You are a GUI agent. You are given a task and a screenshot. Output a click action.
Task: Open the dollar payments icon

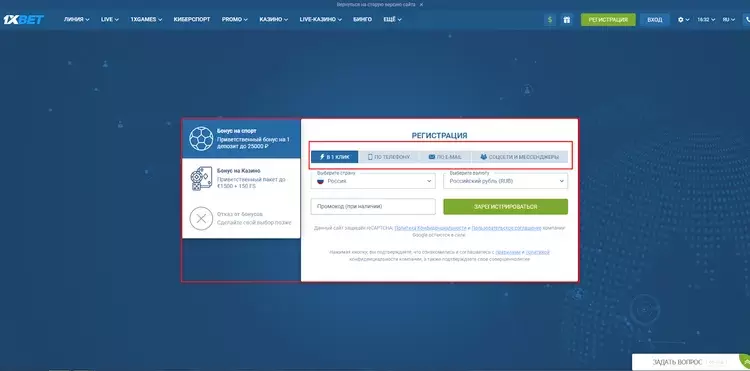[x=550, y=20]
